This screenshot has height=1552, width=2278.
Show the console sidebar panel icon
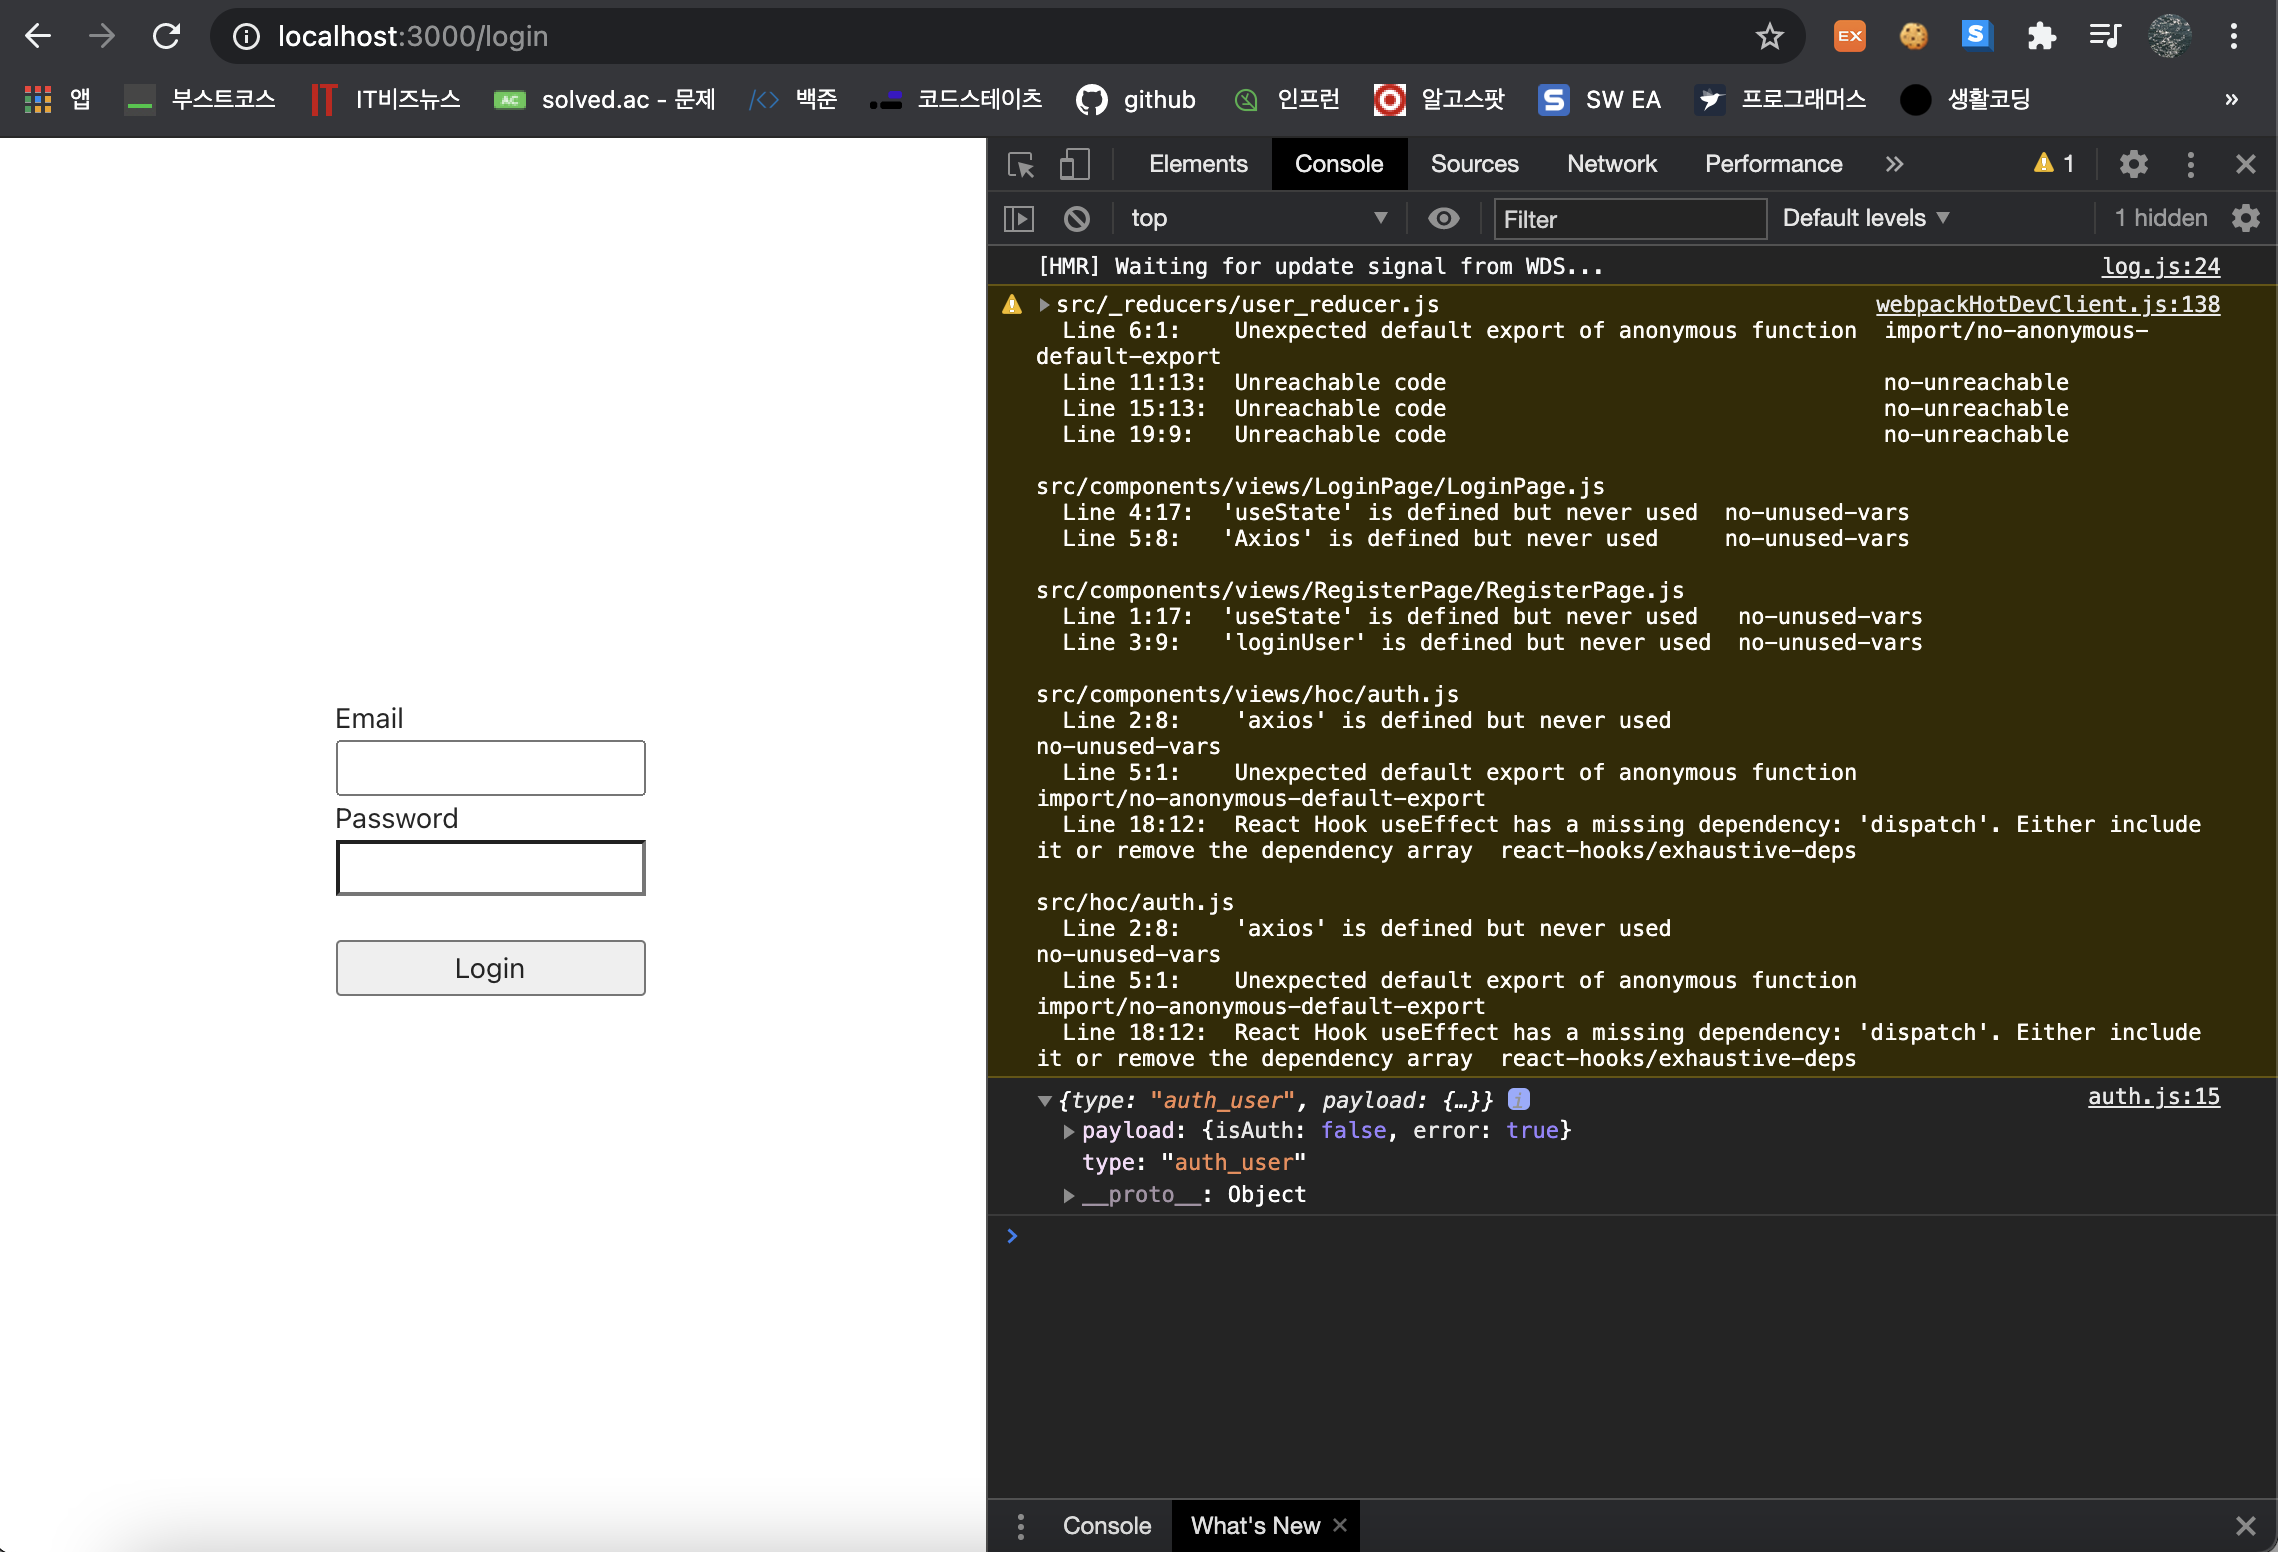[x=1018, y=218]
